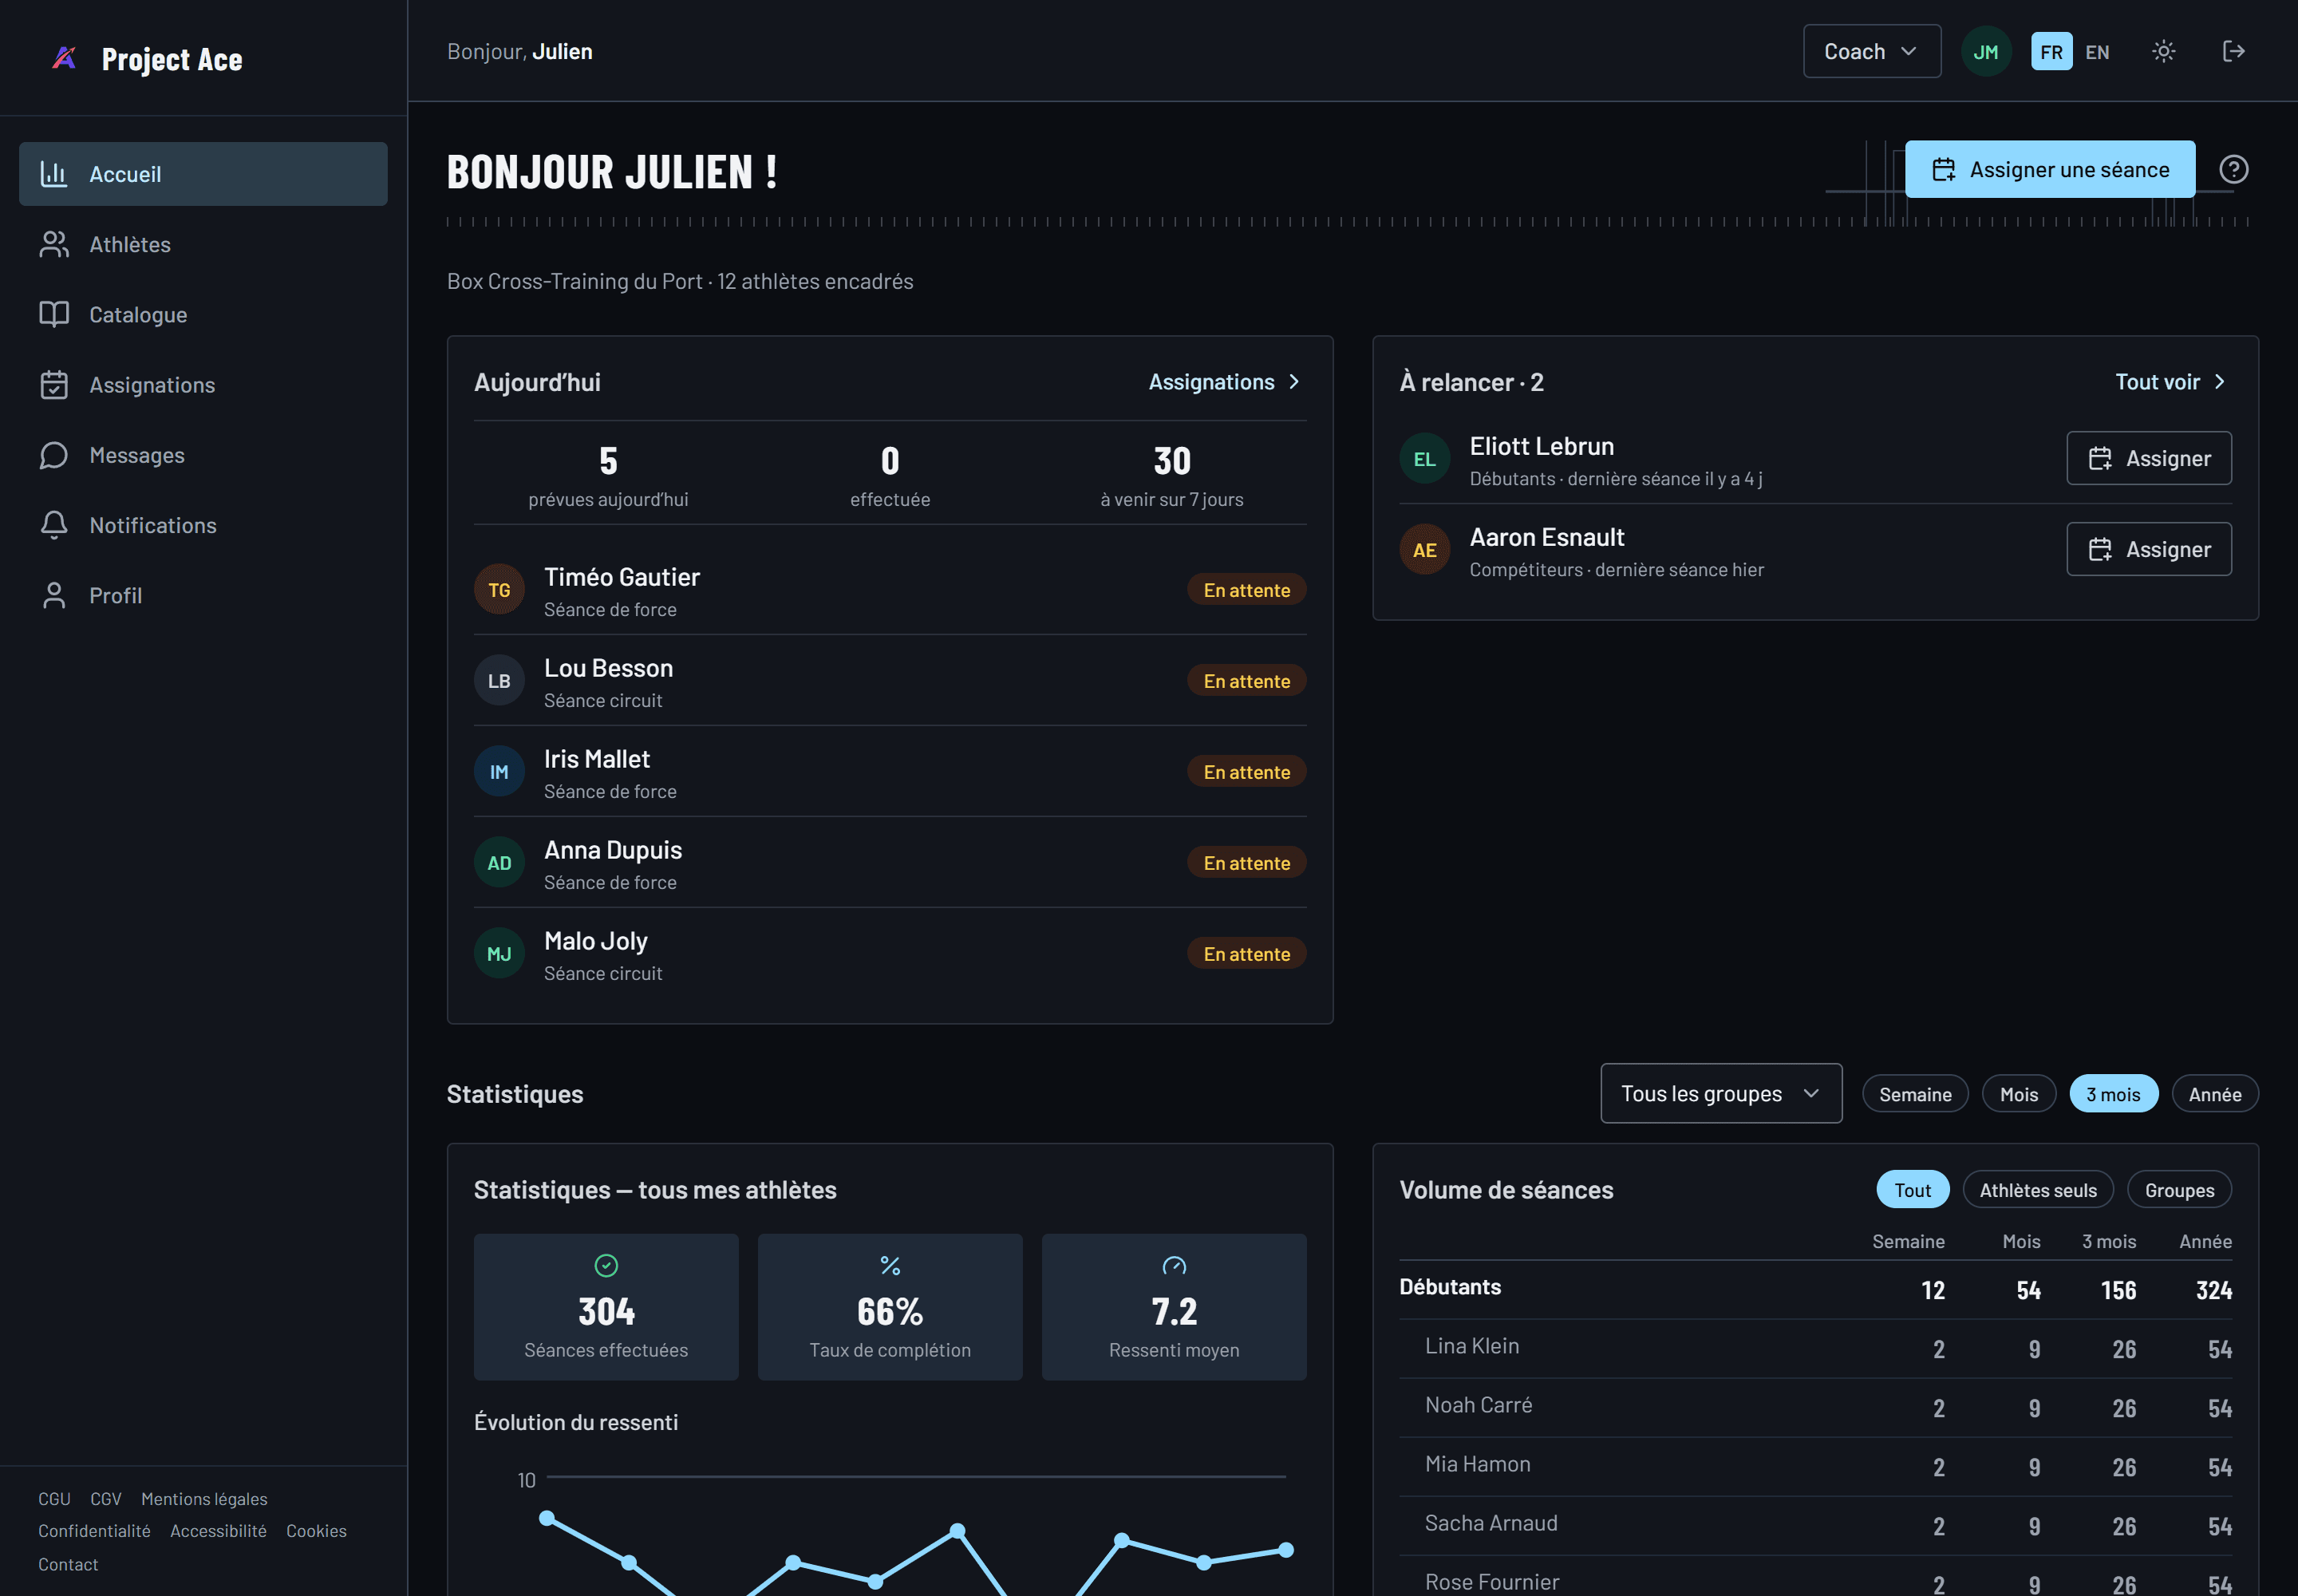Switch language to EN
The width and height of the screenshot is (2298, 1596).
point(2097,51)
